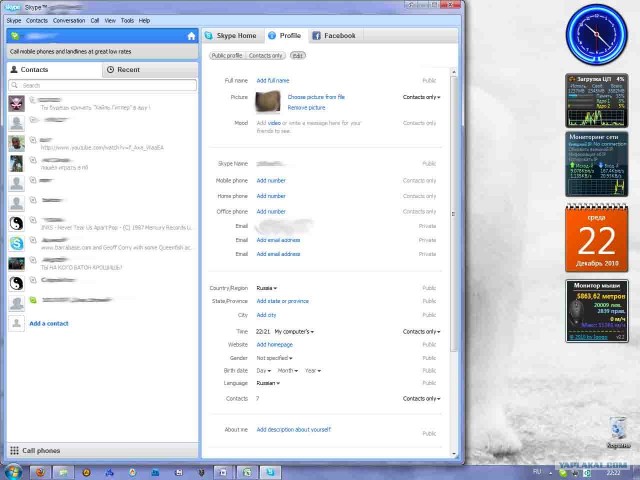Screen dimensions: 640x480
Task: Open the contact with mood "пошёл играть в mf"
Action: (x=102, y=164)
